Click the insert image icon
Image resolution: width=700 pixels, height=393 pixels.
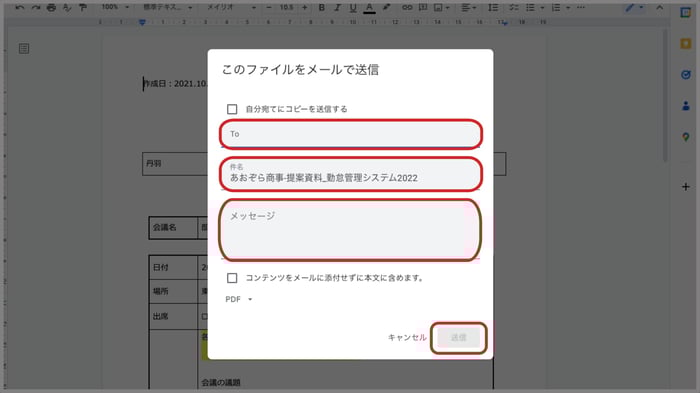coord(438,8)
